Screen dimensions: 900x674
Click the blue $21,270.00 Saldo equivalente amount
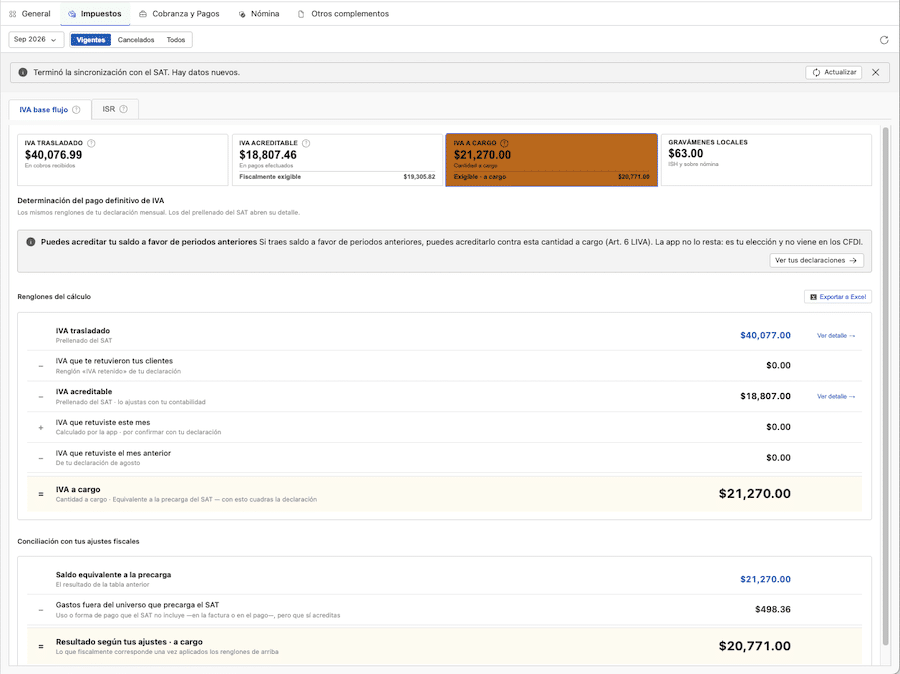(x=765, y=579)
